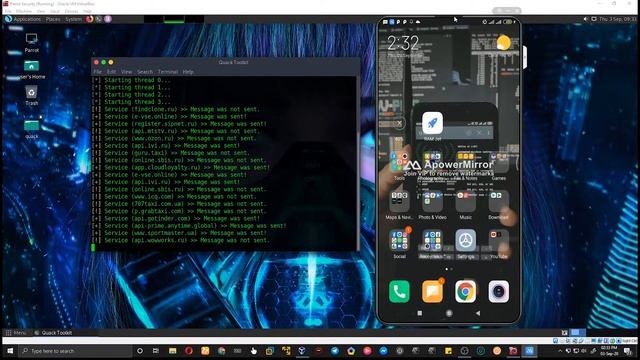
Task: Open VirtualBox Machine menu
Action: click(x=24, y=11)
